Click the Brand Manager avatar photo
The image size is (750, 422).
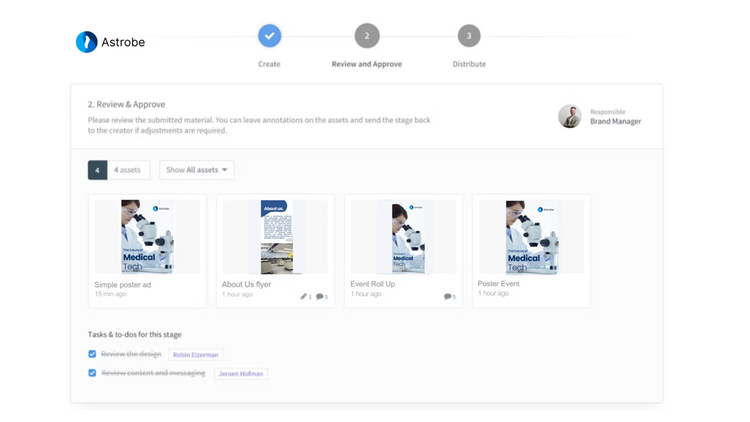[570, 116]
